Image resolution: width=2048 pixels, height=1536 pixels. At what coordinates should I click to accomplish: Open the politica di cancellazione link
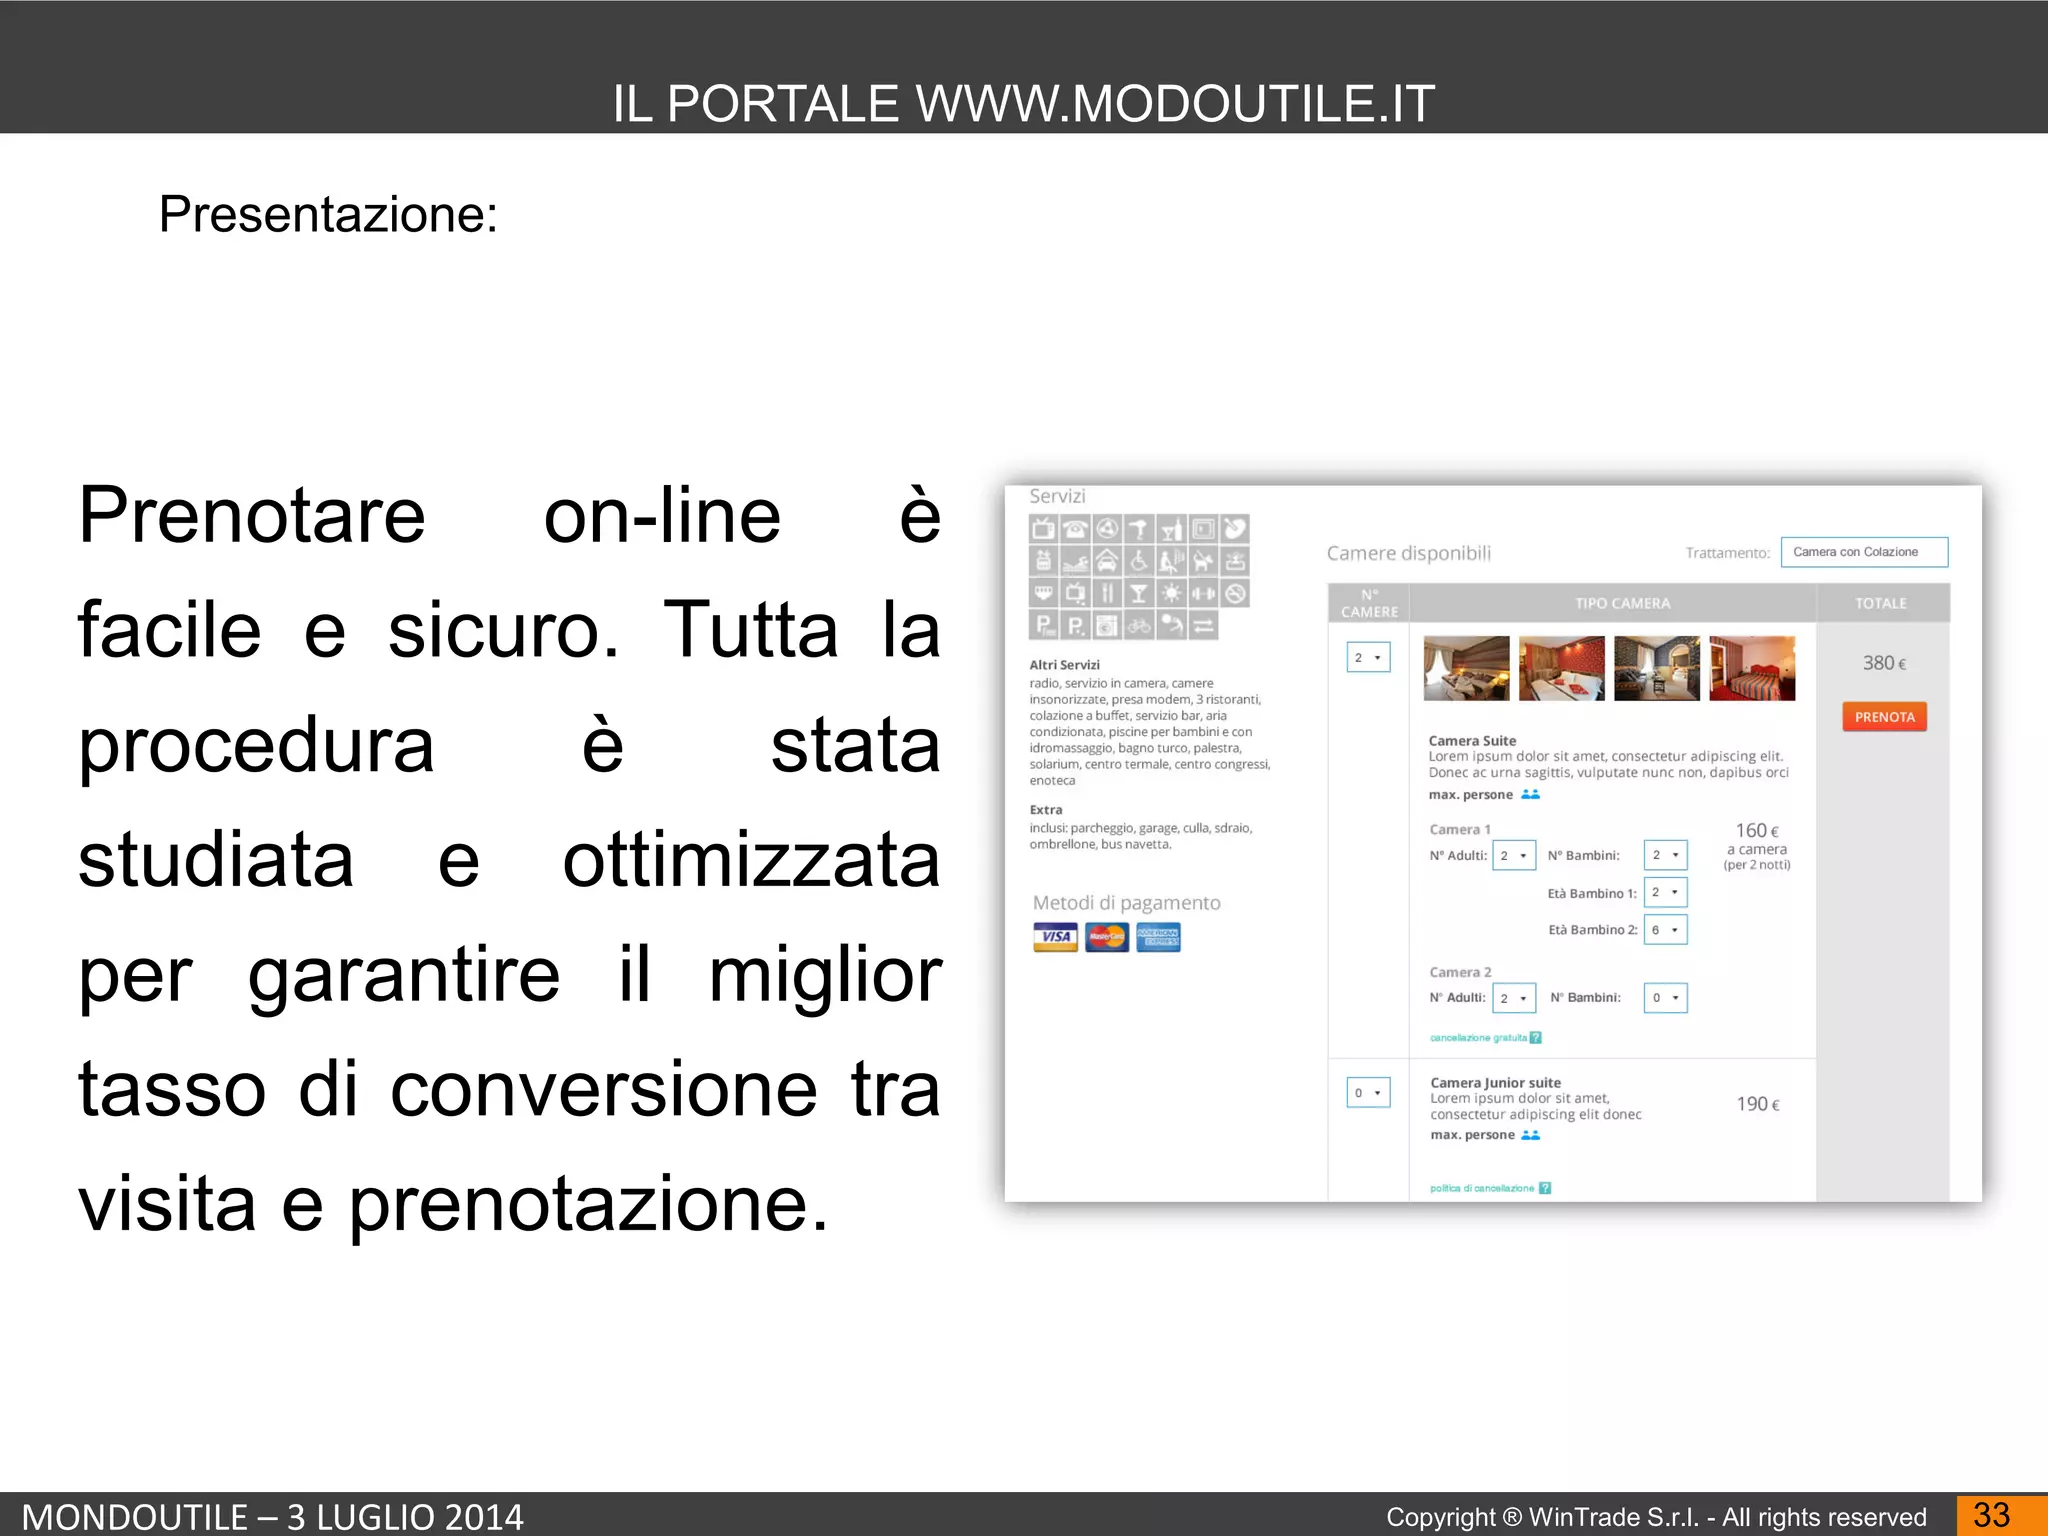point(1482,1188)
